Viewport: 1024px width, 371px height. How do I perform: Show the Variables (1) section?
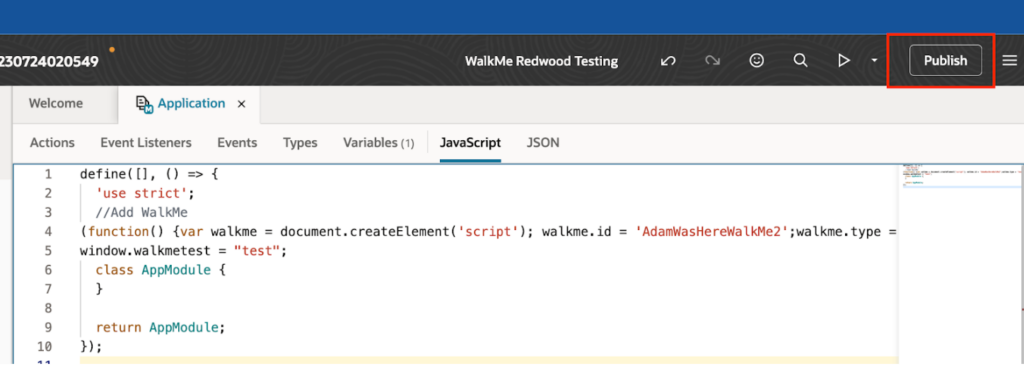[x=378, y=142]
